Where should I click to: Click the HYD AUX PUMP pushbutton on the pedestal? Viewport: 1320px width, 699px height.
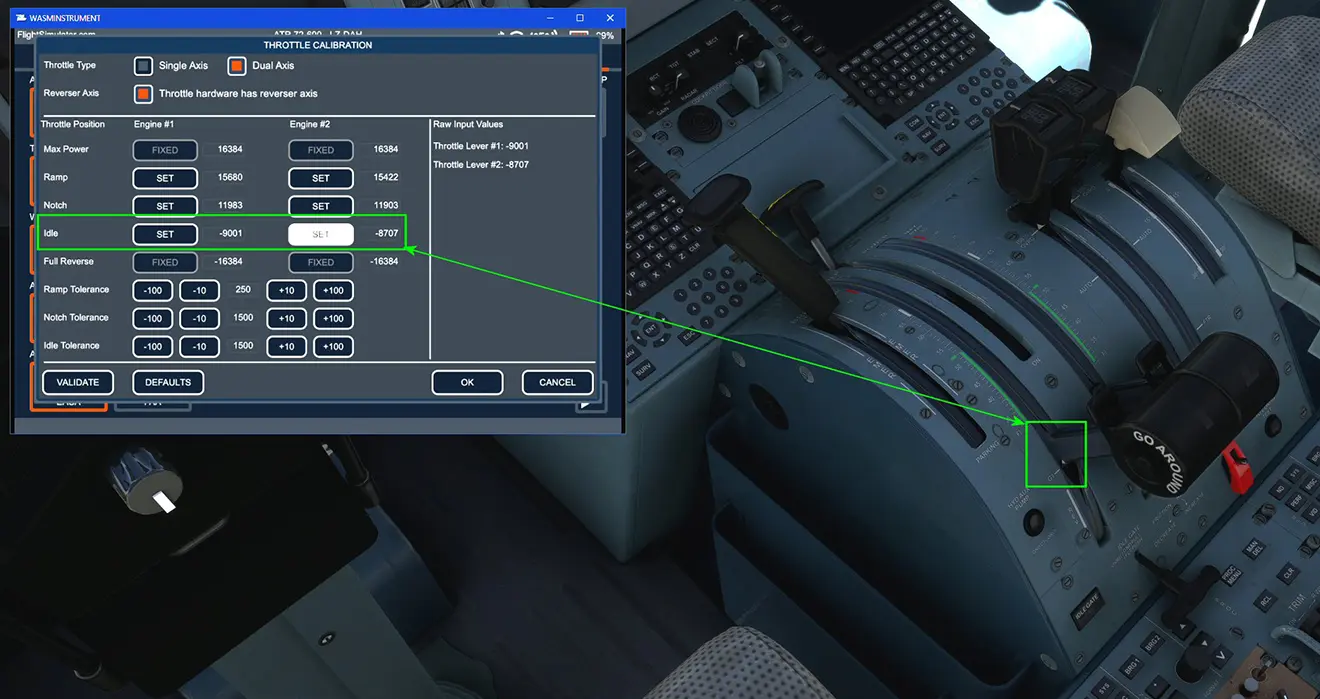(1034, 521)
